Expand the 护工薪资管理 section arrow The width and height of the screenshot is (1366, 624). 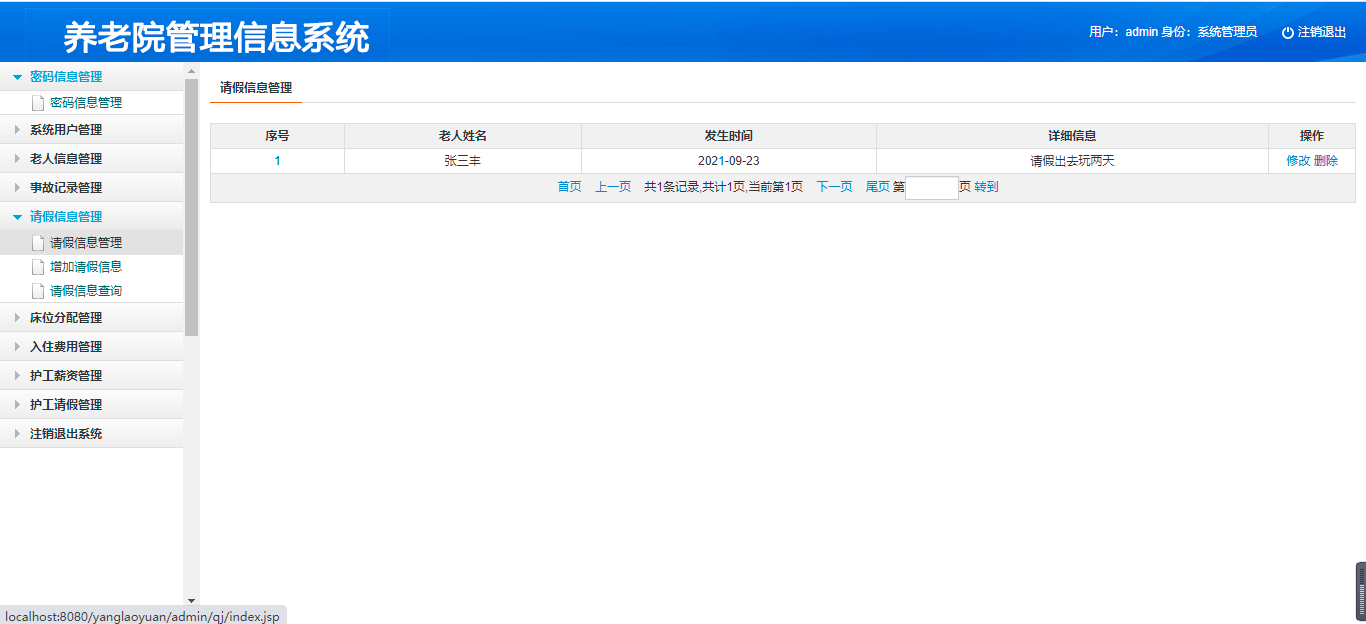17,376
